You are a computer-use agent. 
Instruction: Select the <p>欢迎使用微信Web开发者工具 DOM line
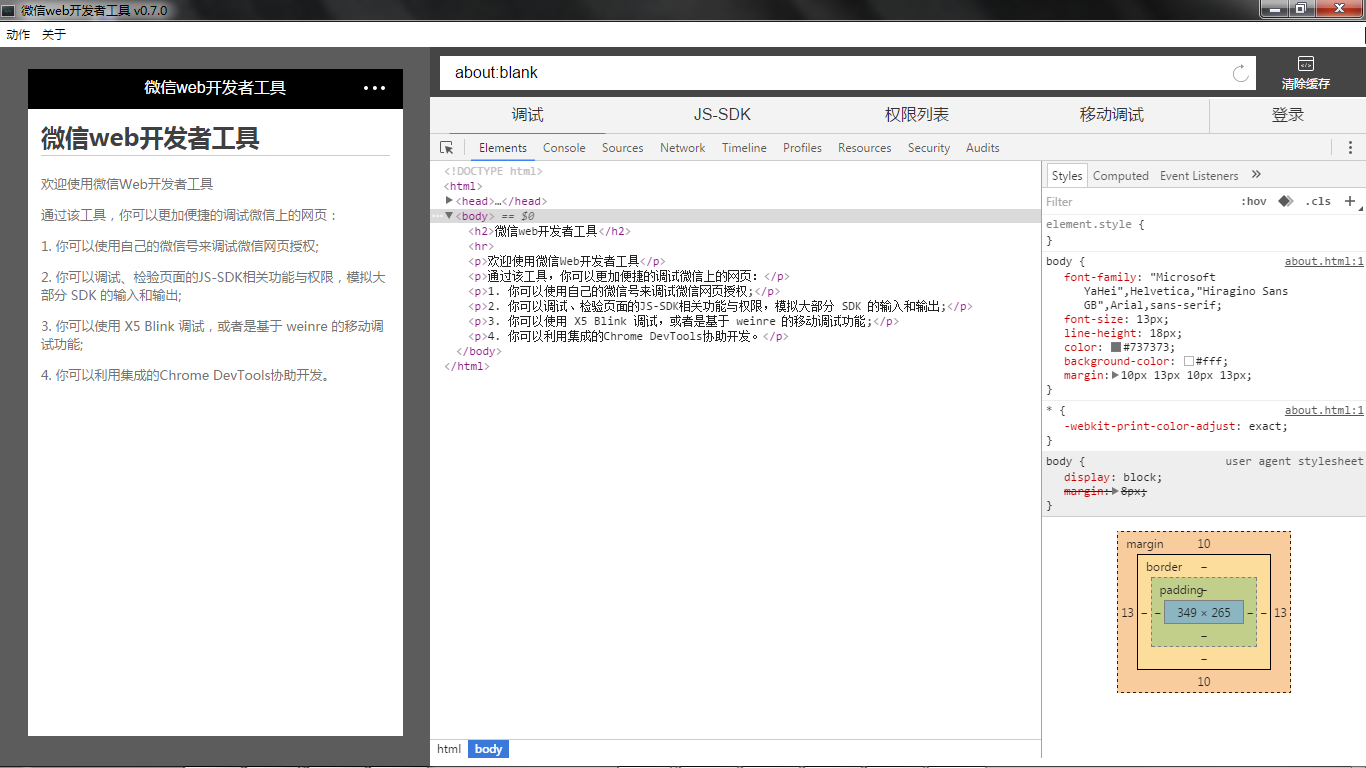(x=566, y=261)
